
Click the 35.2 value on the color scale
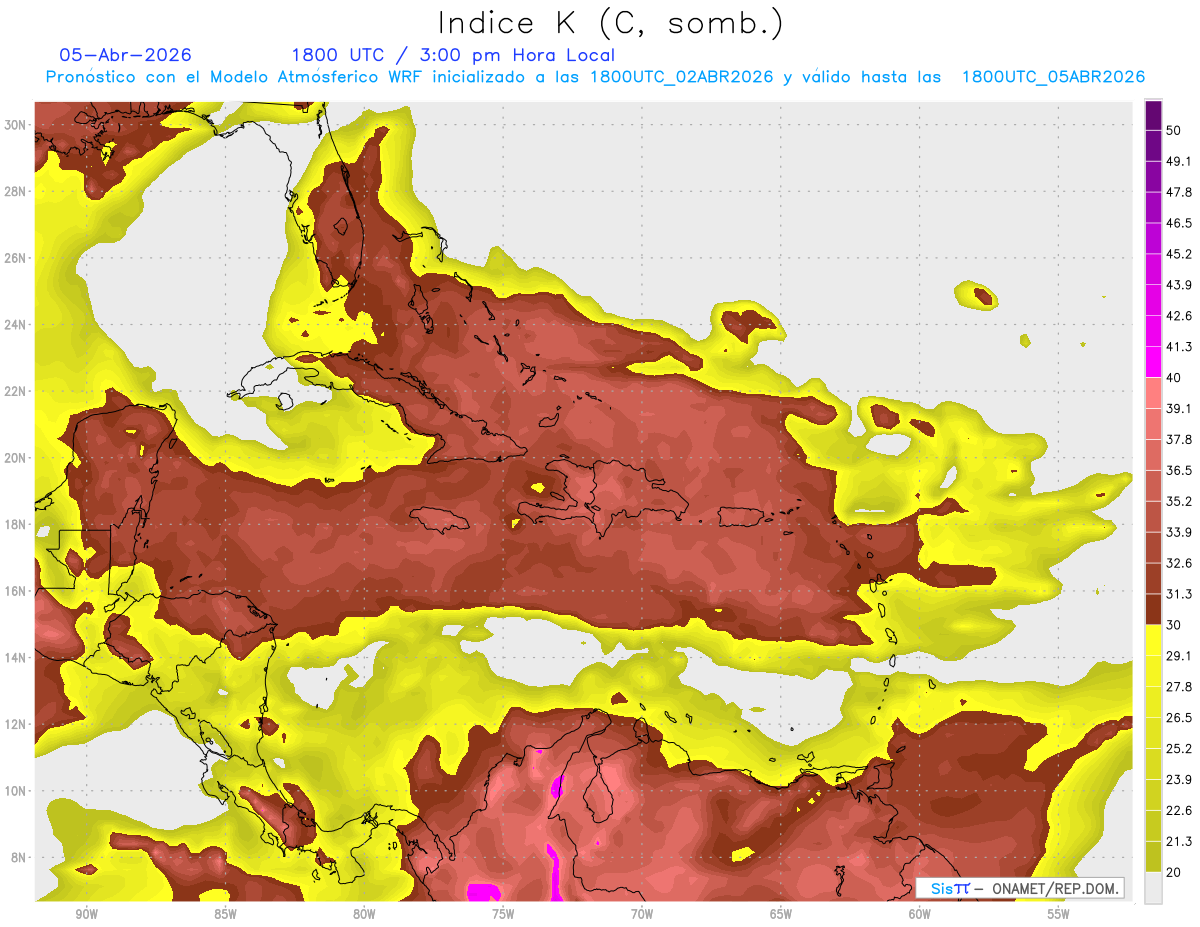click(1179, 501)
